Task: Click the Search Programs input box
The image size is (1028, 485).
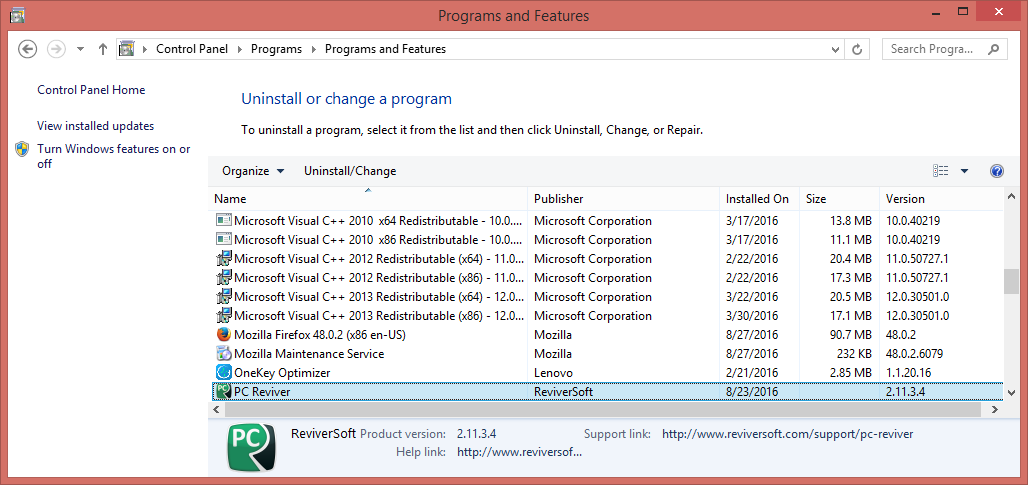Action: coord(934,49)
